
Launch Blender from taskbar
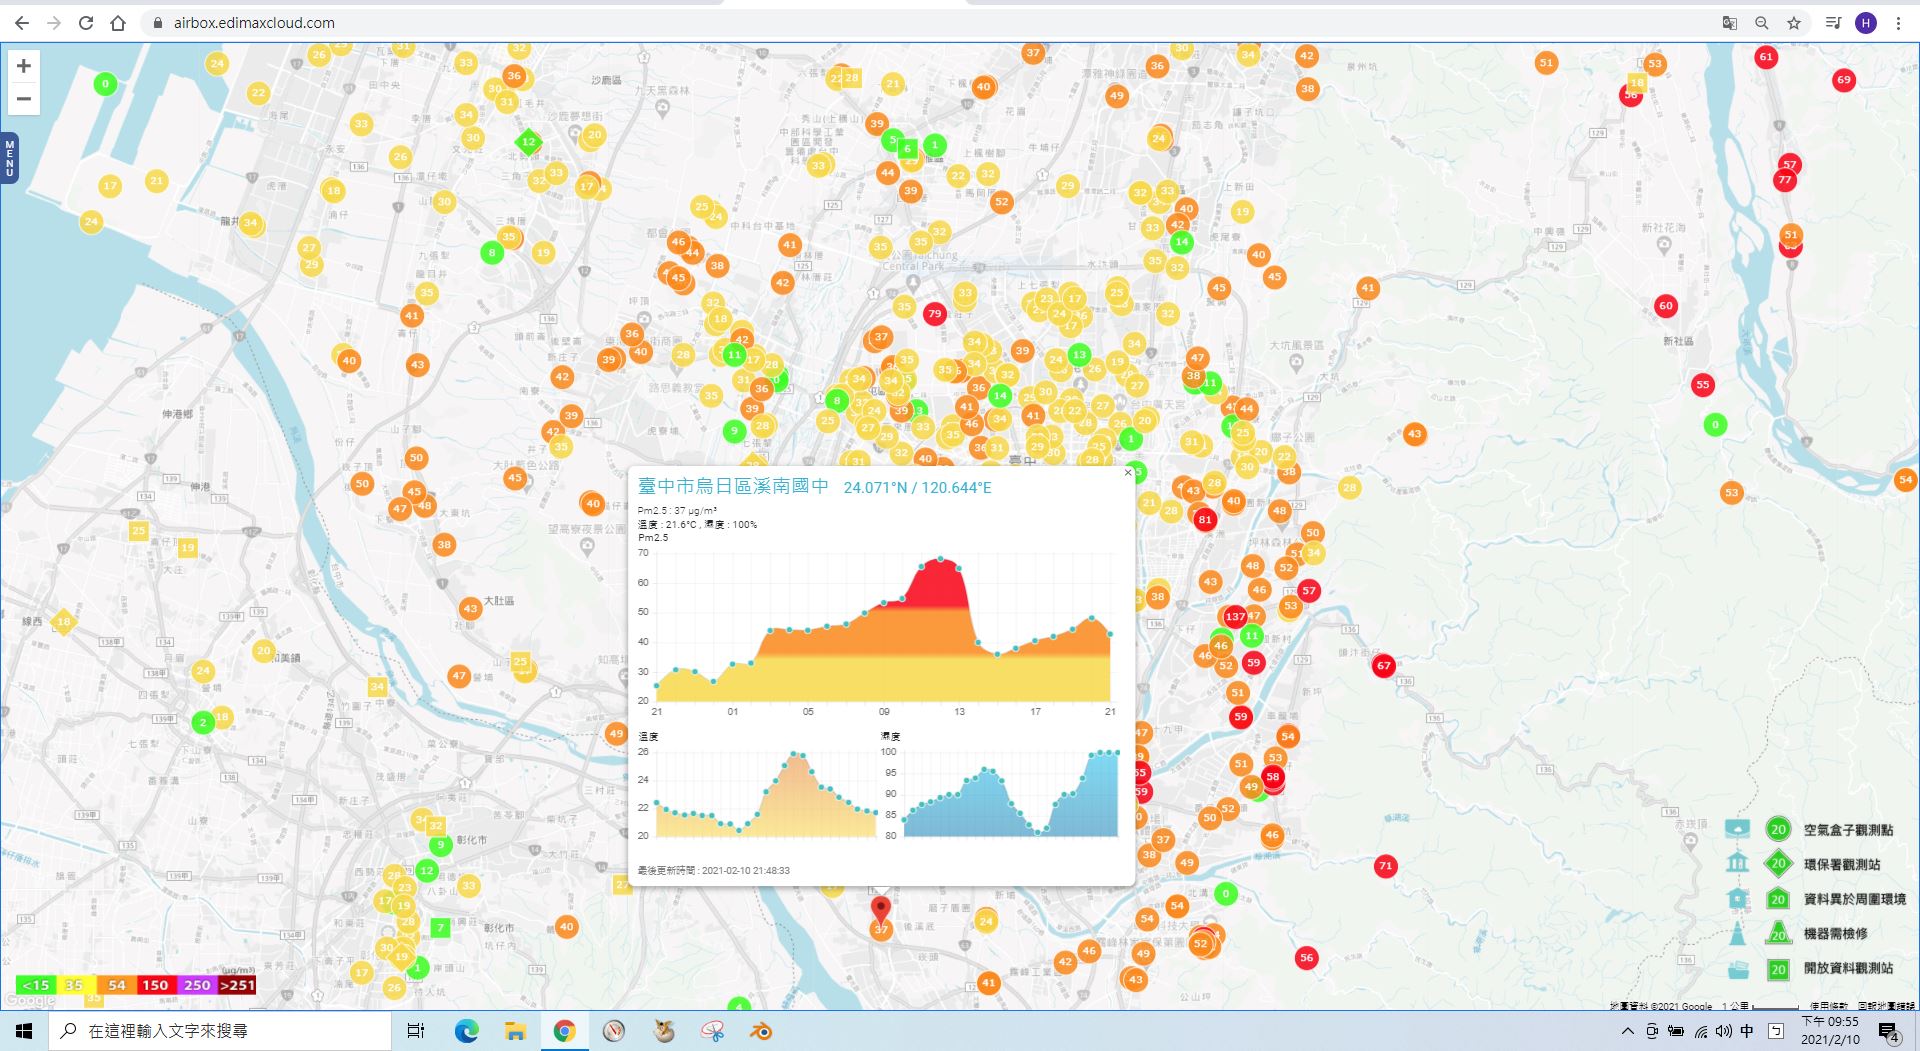[762, 1031]
